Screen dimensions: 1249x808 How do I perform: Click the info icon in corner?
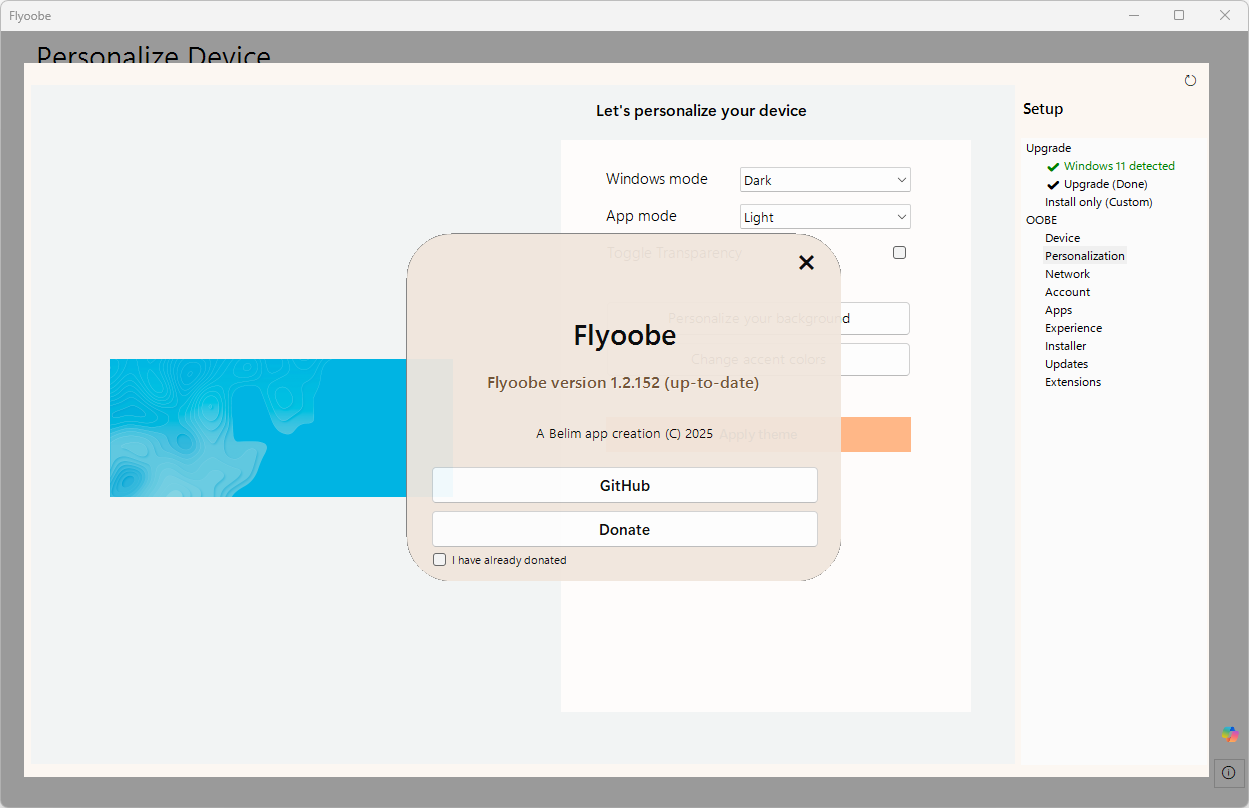1229,772
